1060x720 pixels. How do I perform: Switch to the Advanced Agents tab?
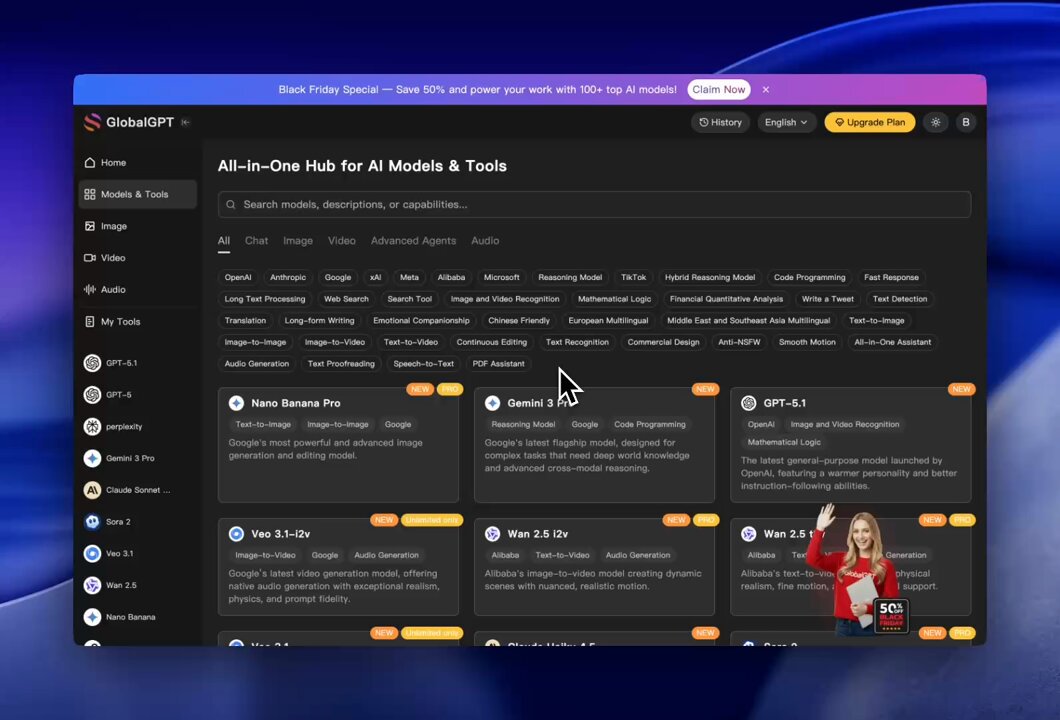coord(413,241)
